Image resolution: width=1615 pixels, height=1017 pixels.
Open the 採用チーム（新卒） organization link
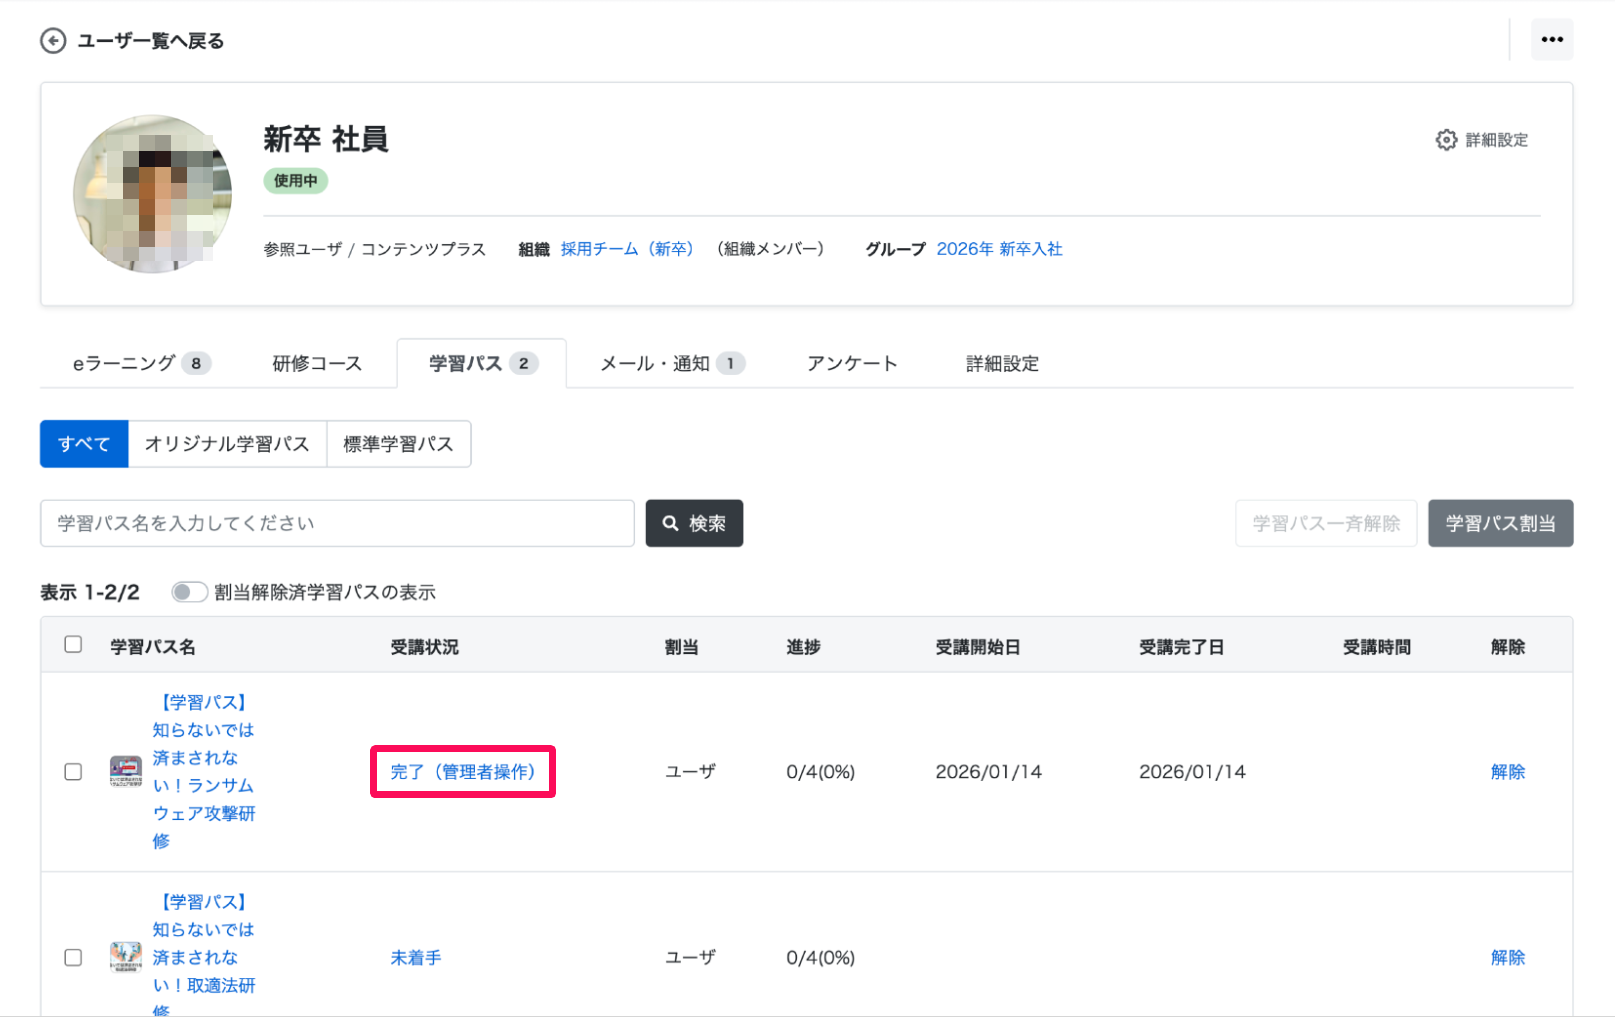627,249
